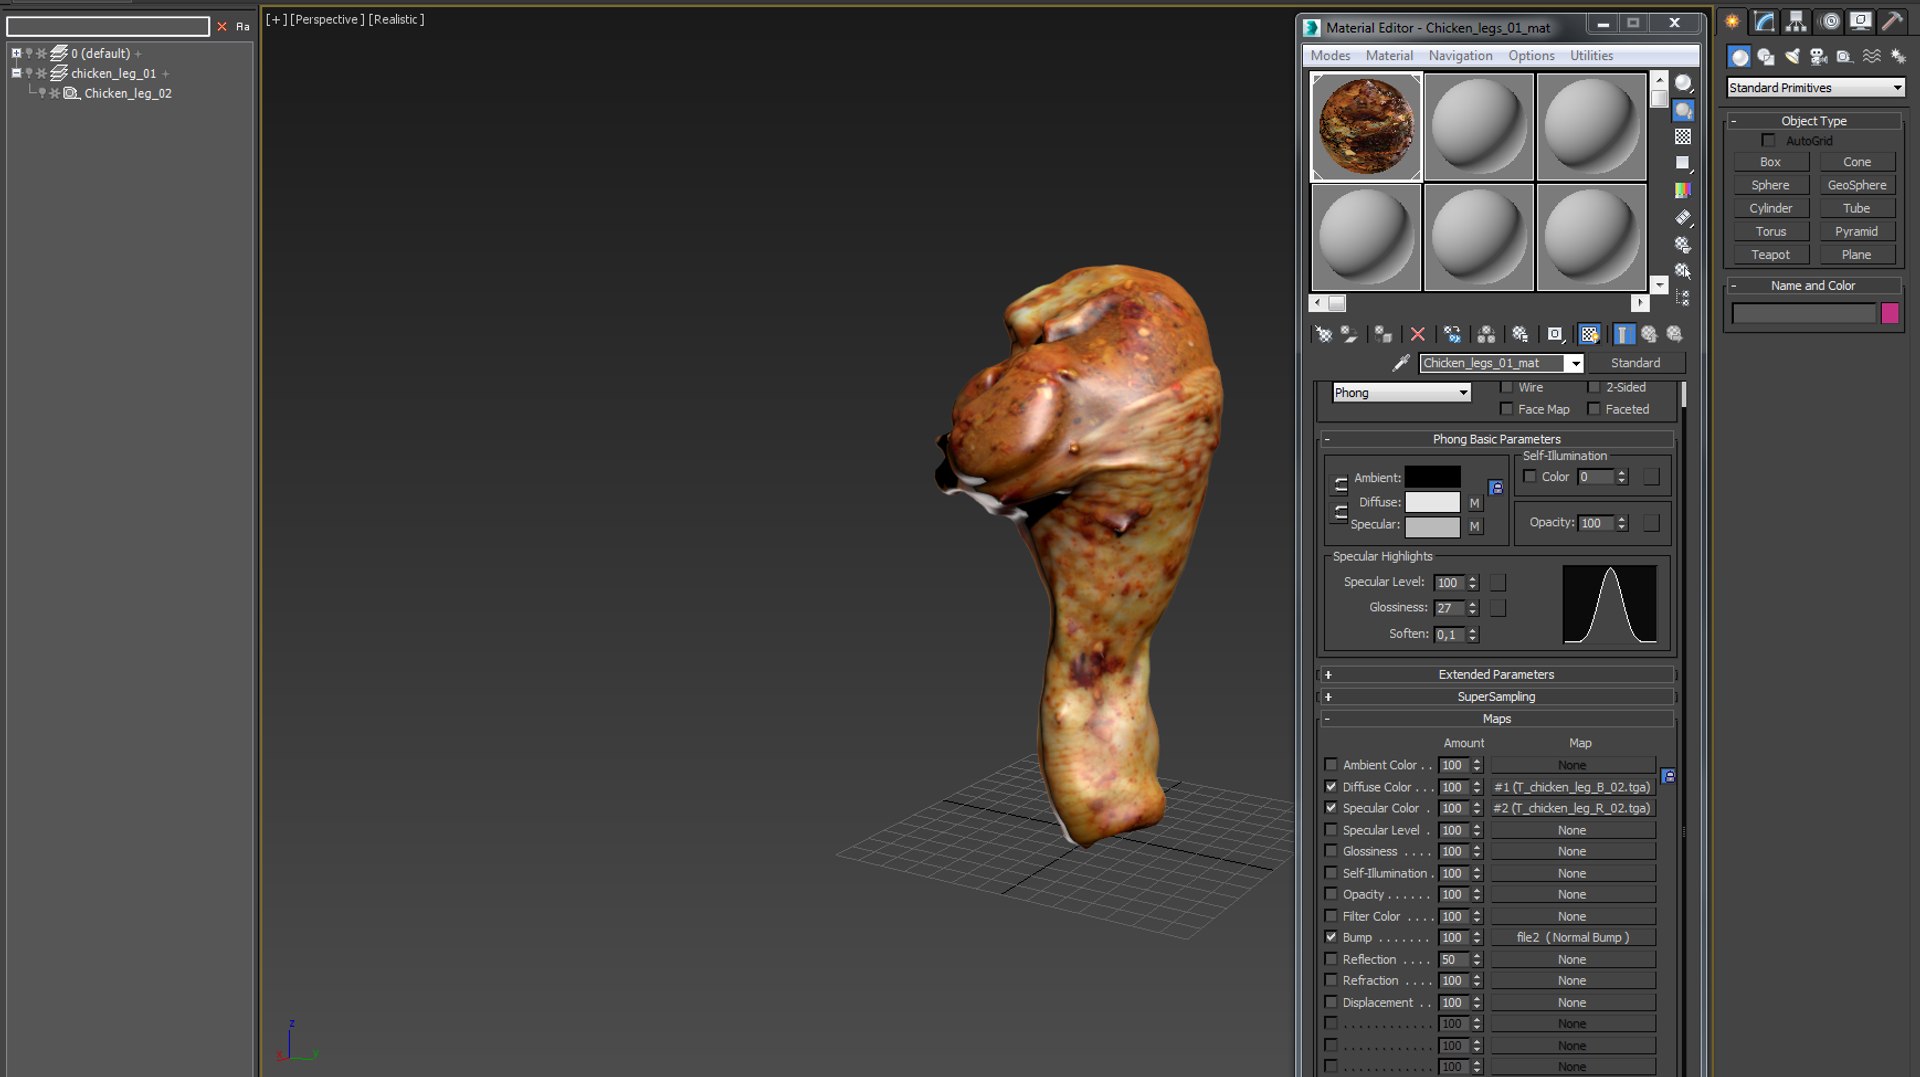
Task: Click the Teapot primitive button
Action: (1770, 255)
